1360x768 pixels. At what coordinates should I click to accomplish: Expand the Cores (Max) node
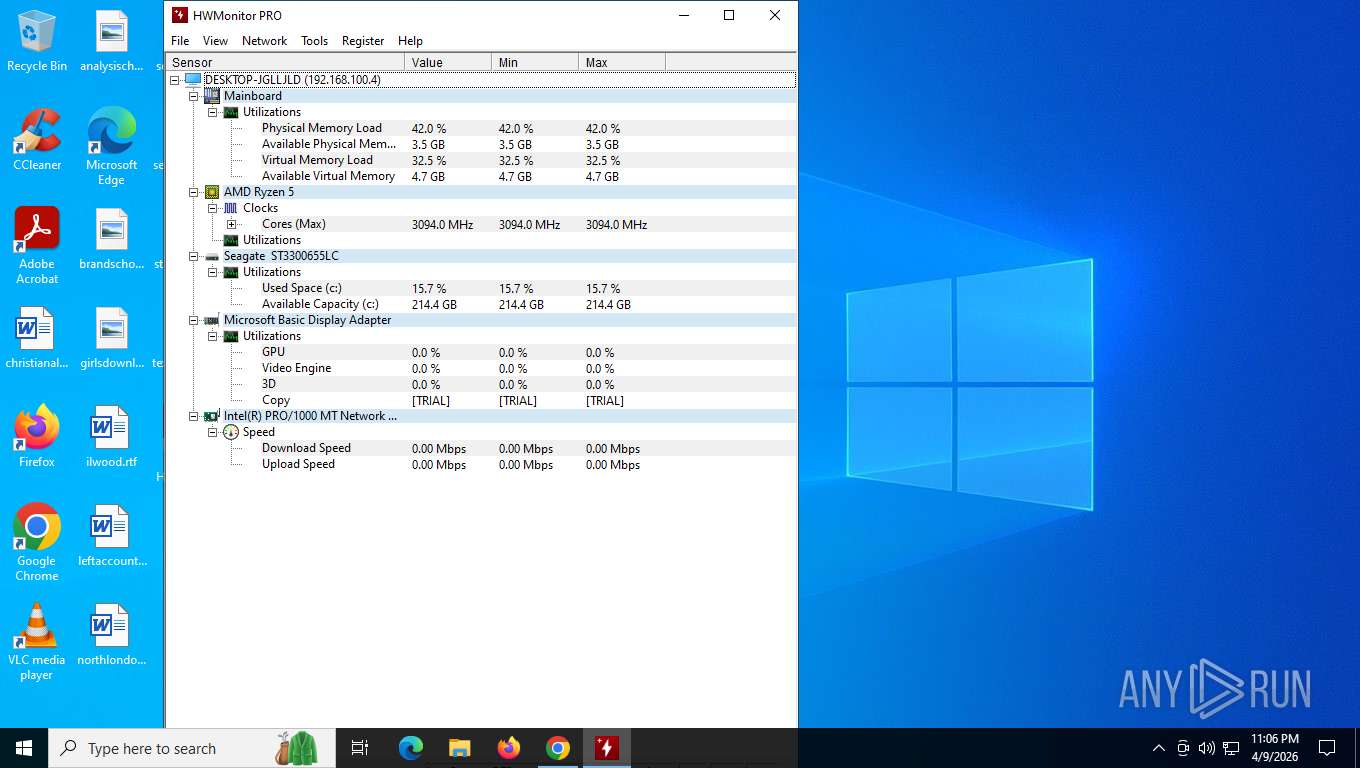point(232,224)
